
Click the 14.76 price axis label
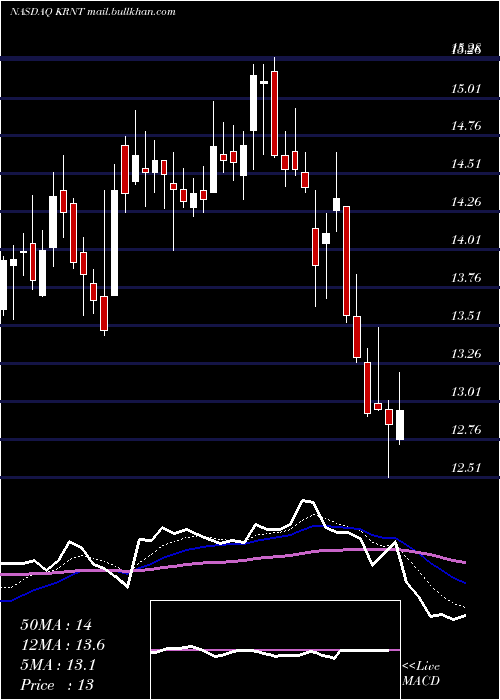(x=466, y=126)
